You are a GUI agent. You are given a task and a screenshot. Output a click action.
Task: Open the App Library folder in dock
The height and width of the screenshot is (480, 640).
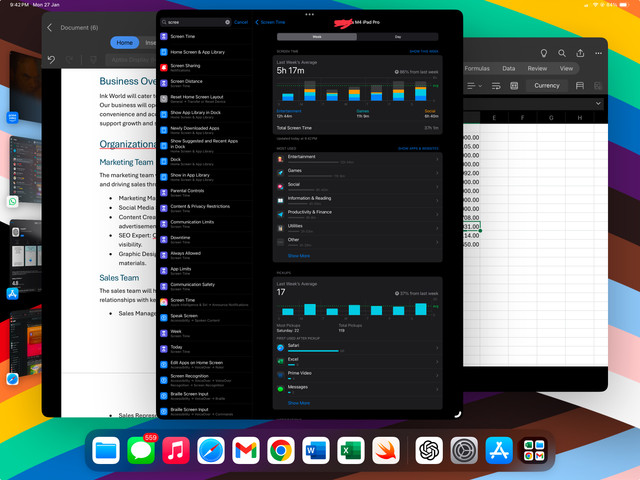534,451
